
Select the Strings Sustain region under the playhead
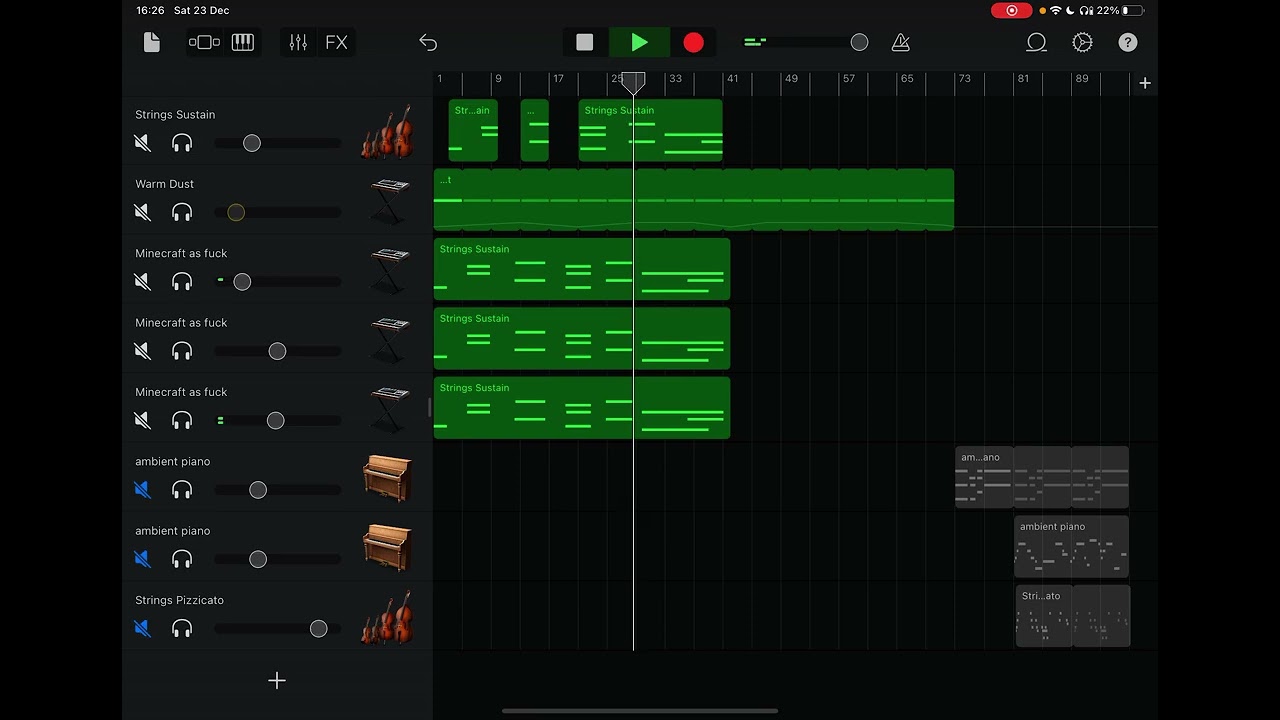[x=650, y=131]
